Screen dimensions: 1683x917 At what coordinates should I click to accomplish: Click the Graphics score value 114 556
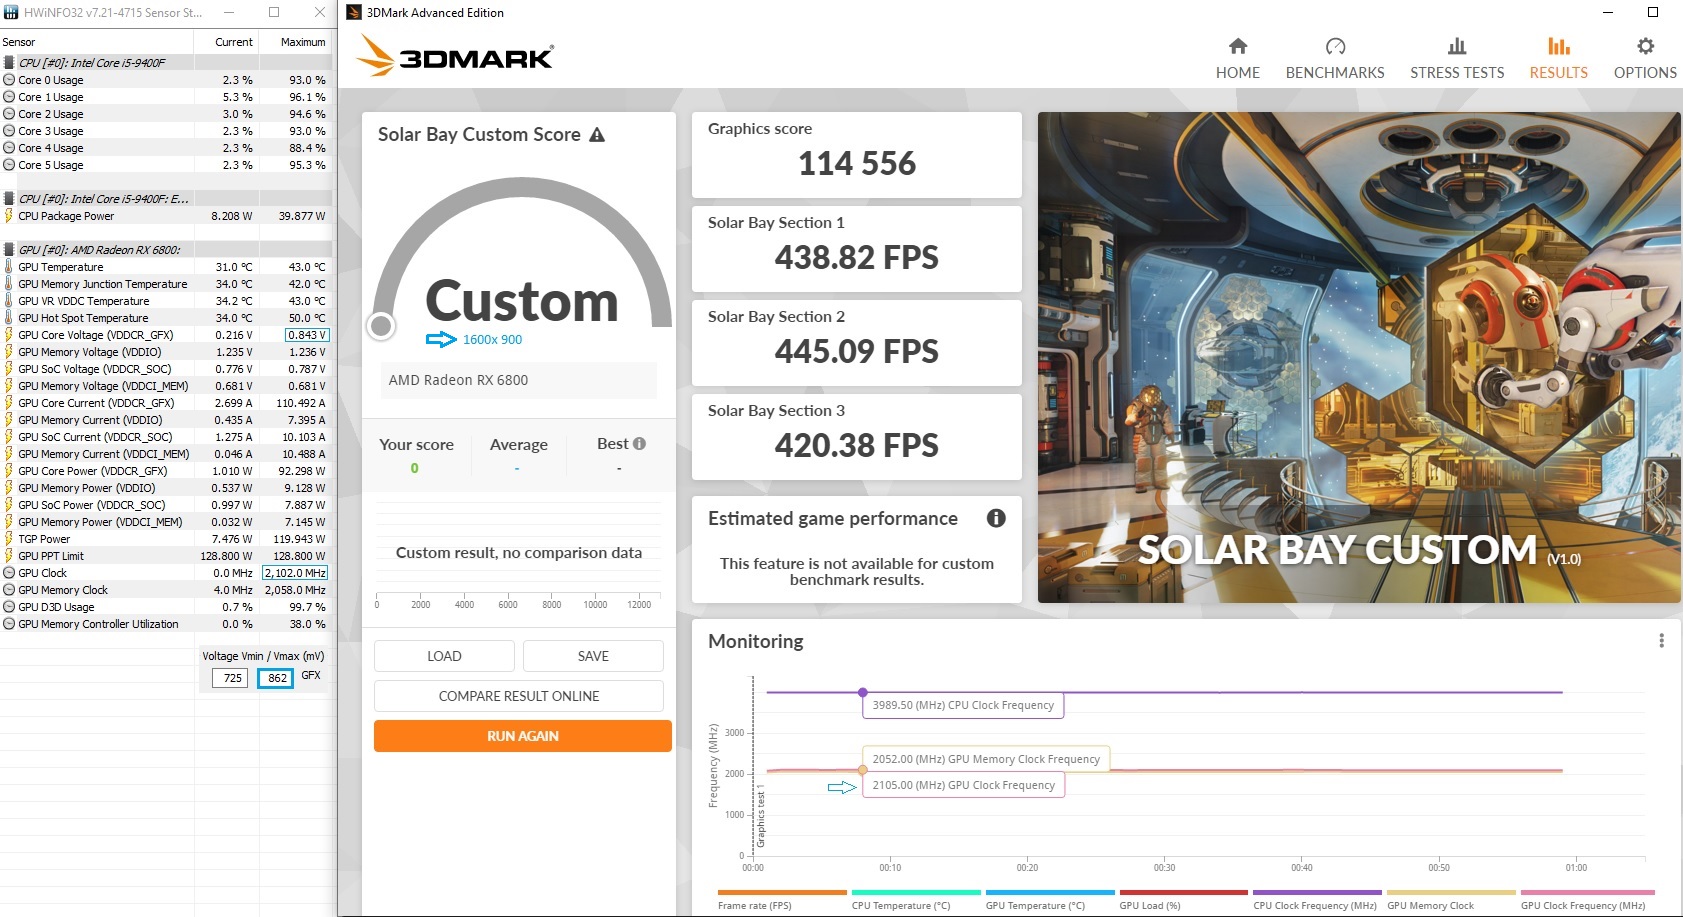tap(857, 164)
